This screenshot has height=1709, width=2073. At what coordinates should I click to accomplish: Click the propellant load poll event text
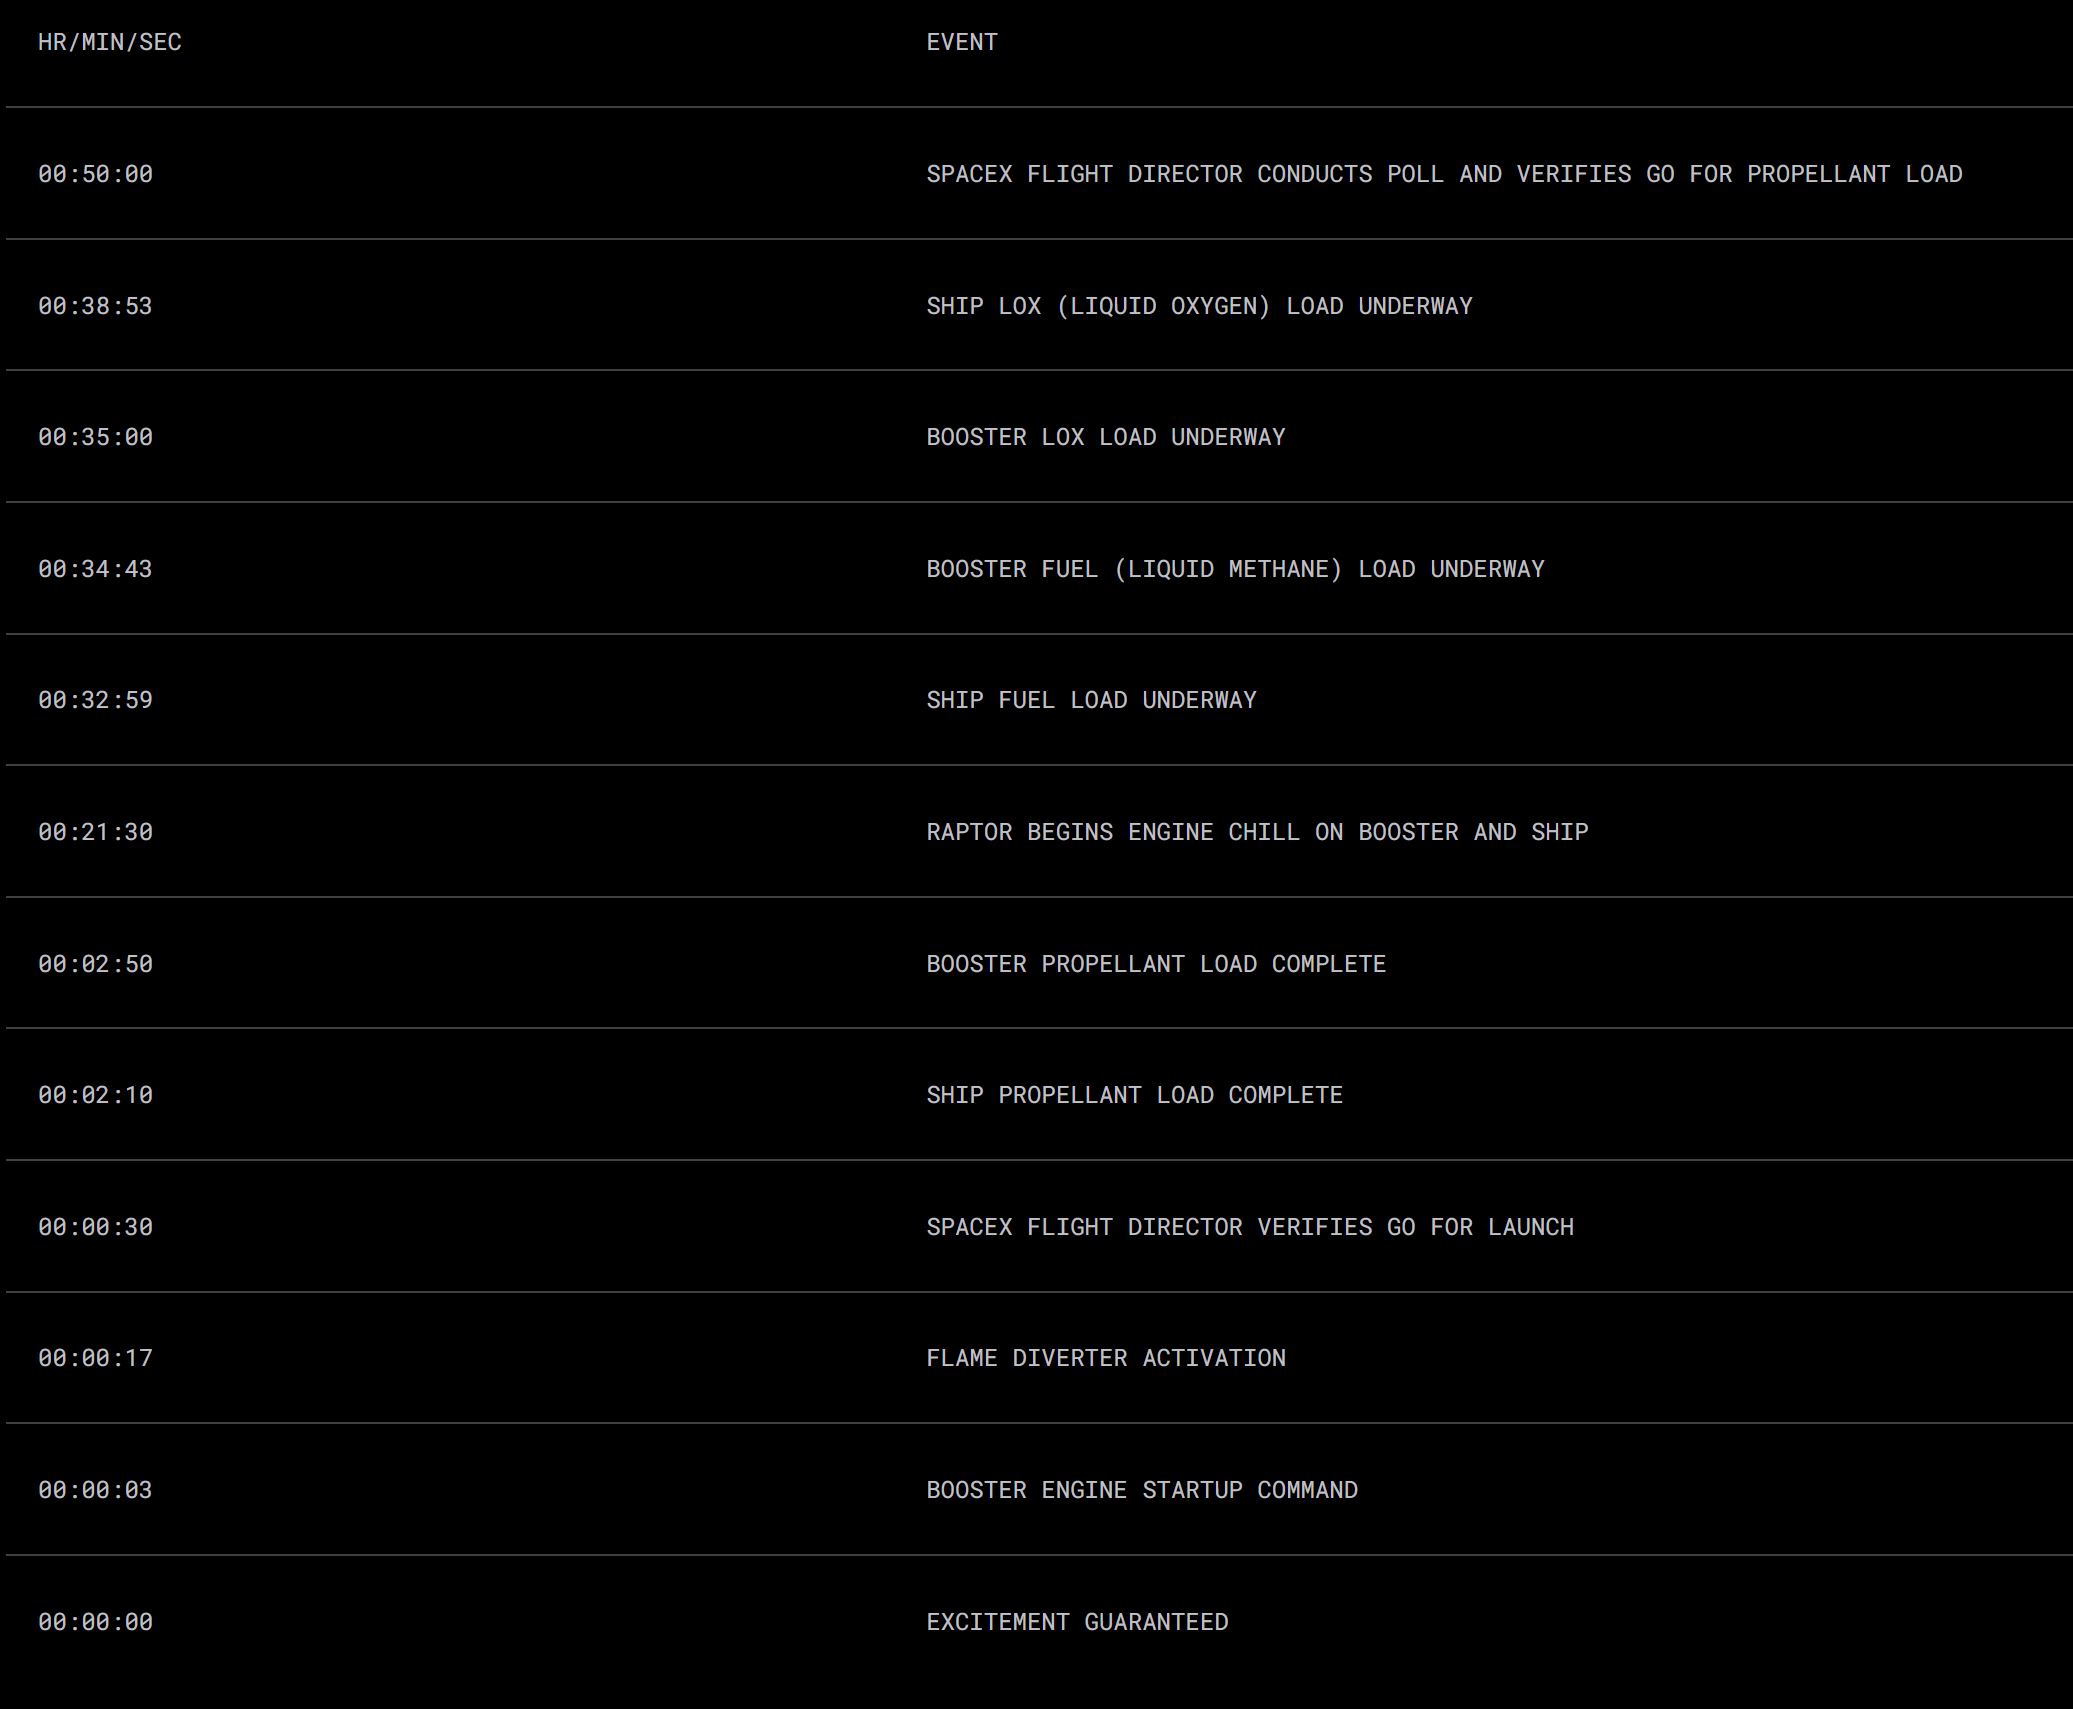click(x=1444, y=174)
